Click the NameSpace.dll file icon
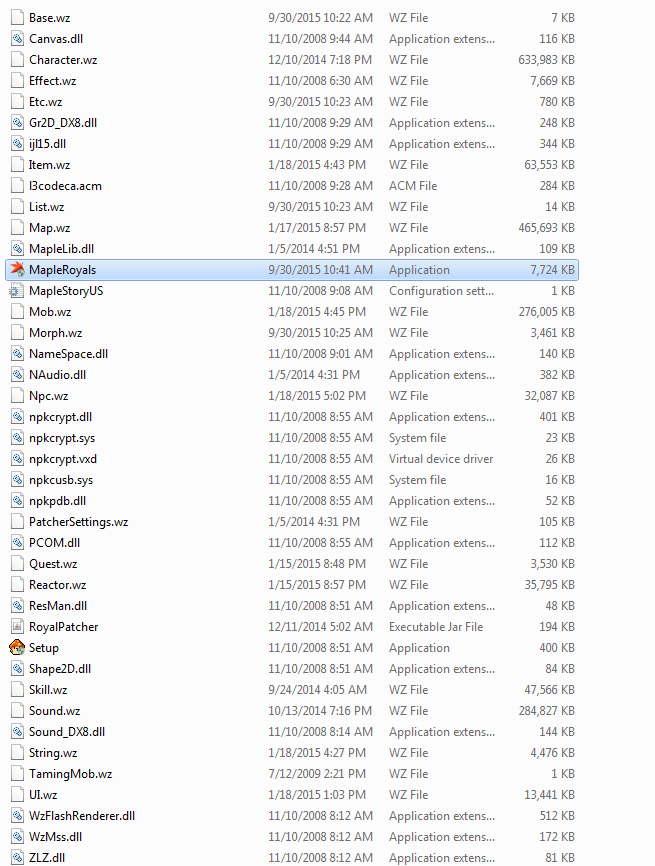 (18, 353)
